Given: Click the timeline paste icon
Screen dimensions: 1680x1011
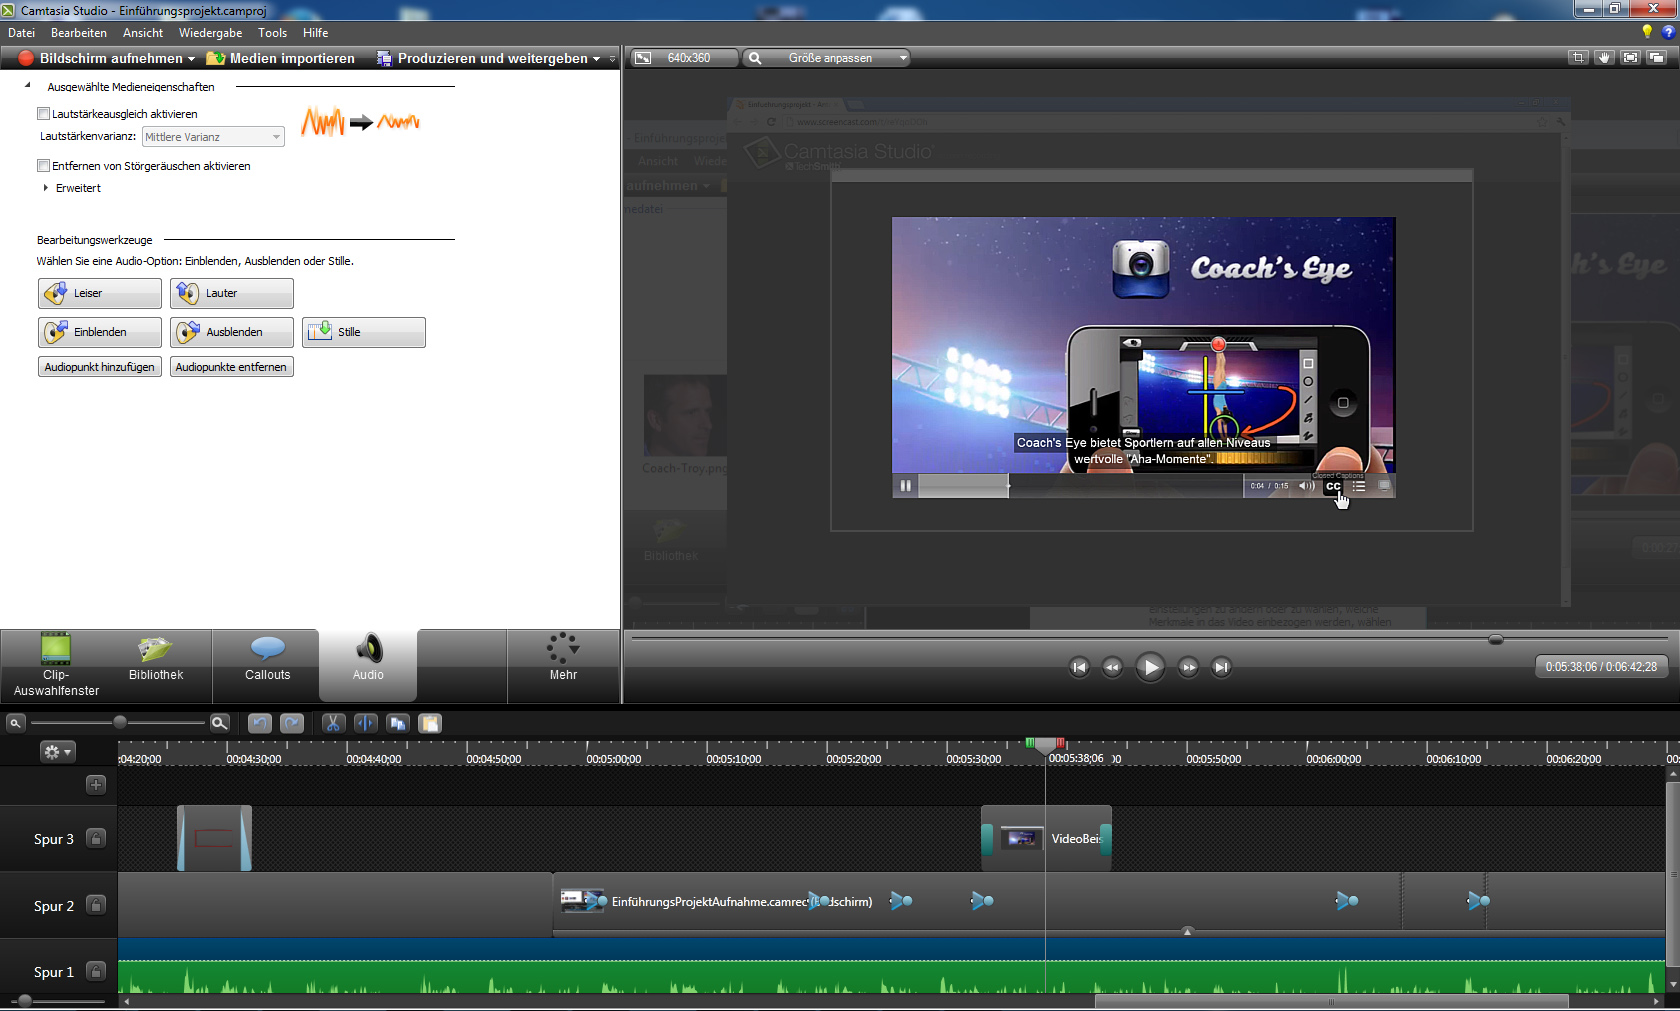Looking at the screenshot, I should coord(430,723).
